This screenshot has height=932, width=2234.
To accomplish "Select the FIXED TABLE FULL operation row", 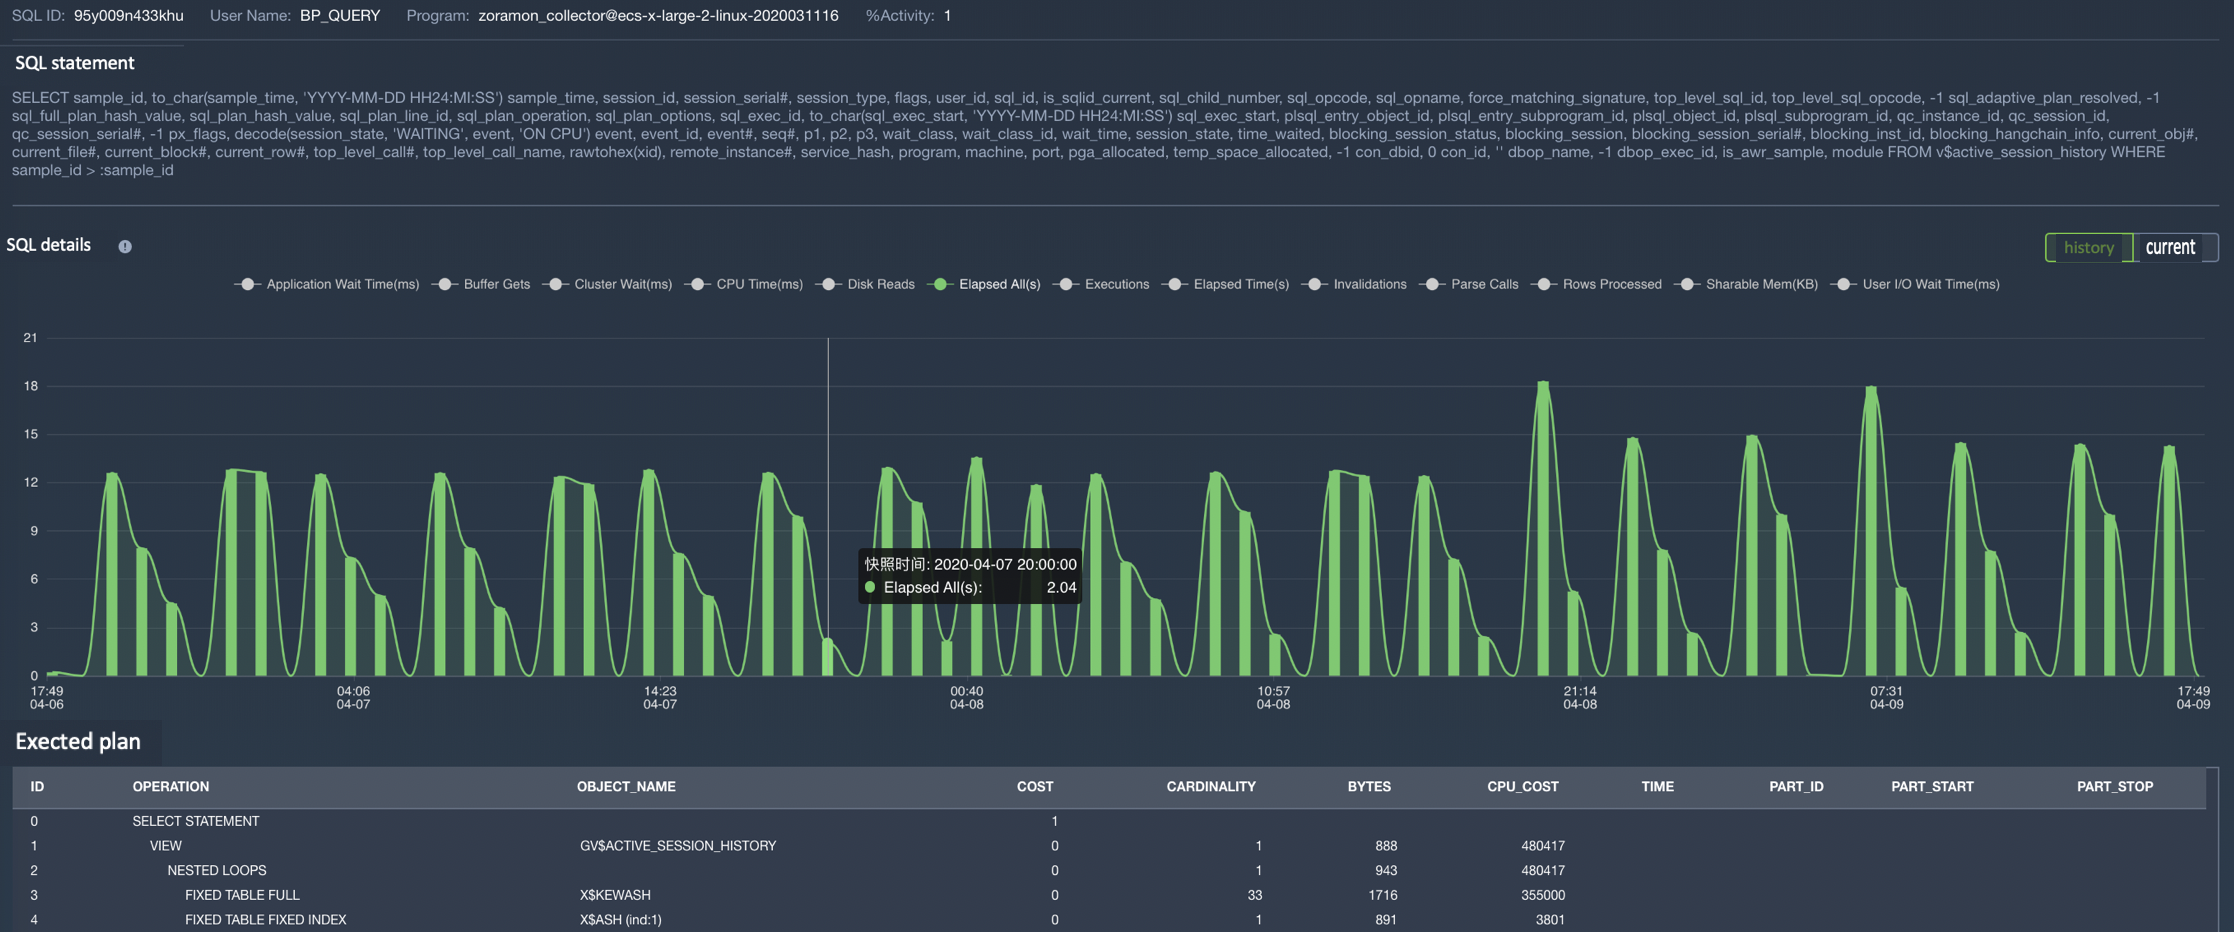I will coord(241,895).
